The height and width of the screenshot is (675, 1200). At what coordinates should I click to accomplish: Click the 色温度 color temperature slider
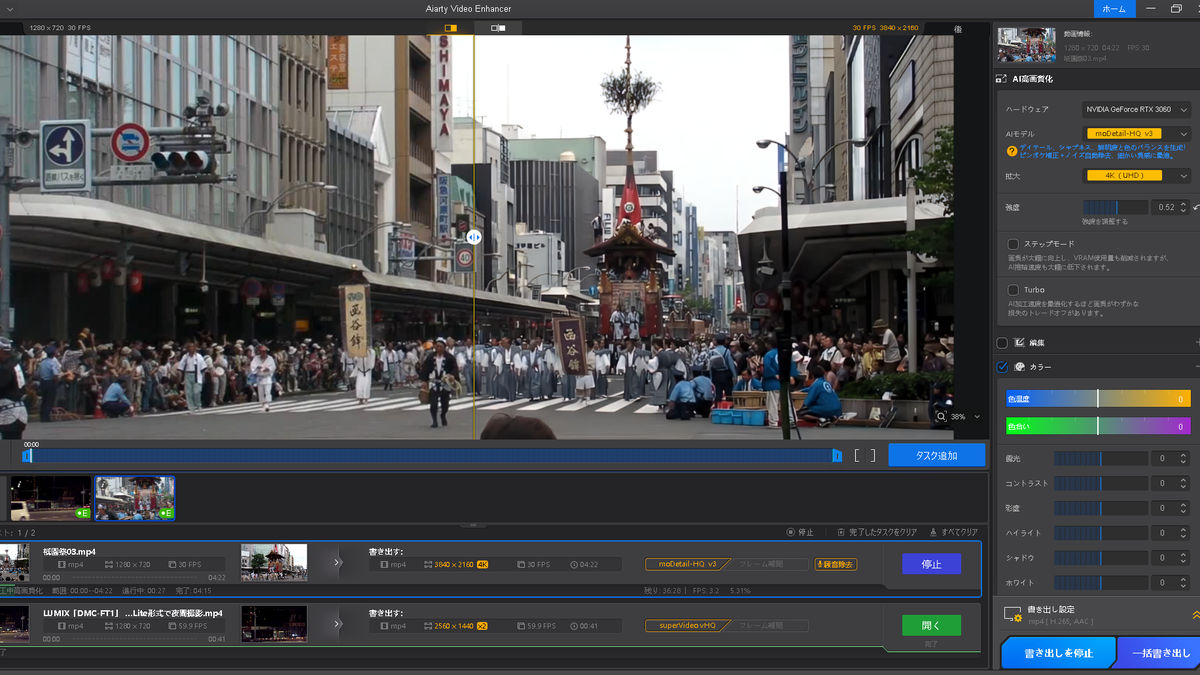tap(1097, 399)
